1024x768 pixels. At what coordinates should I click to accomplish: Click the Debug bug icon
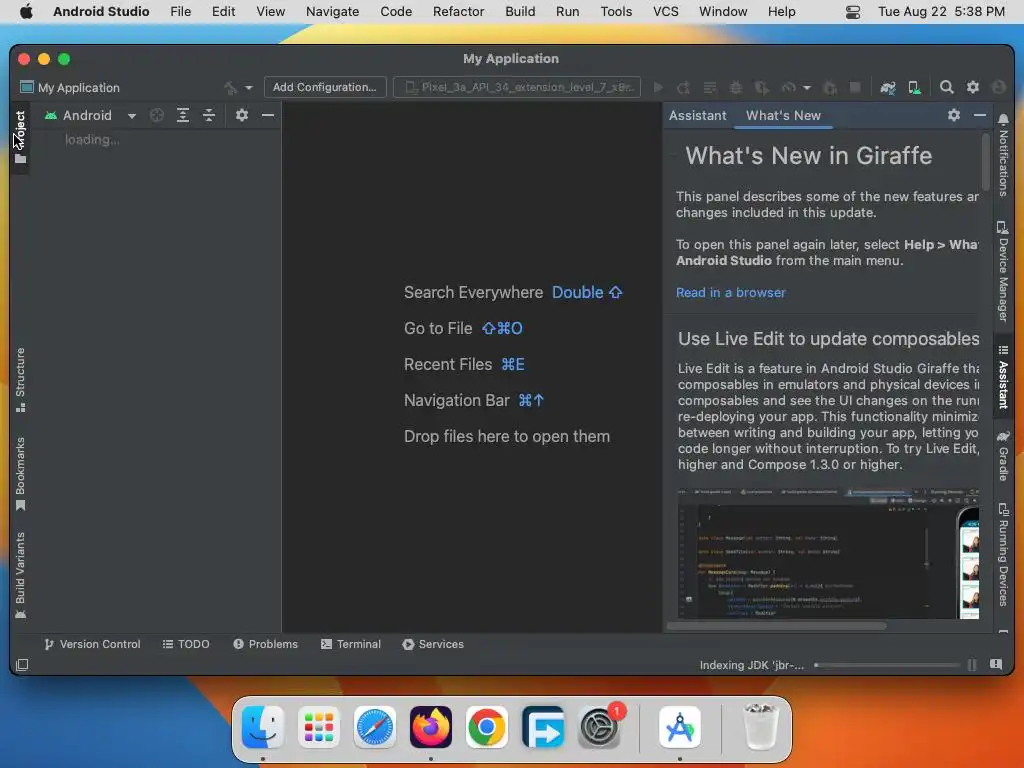point(735,88)
